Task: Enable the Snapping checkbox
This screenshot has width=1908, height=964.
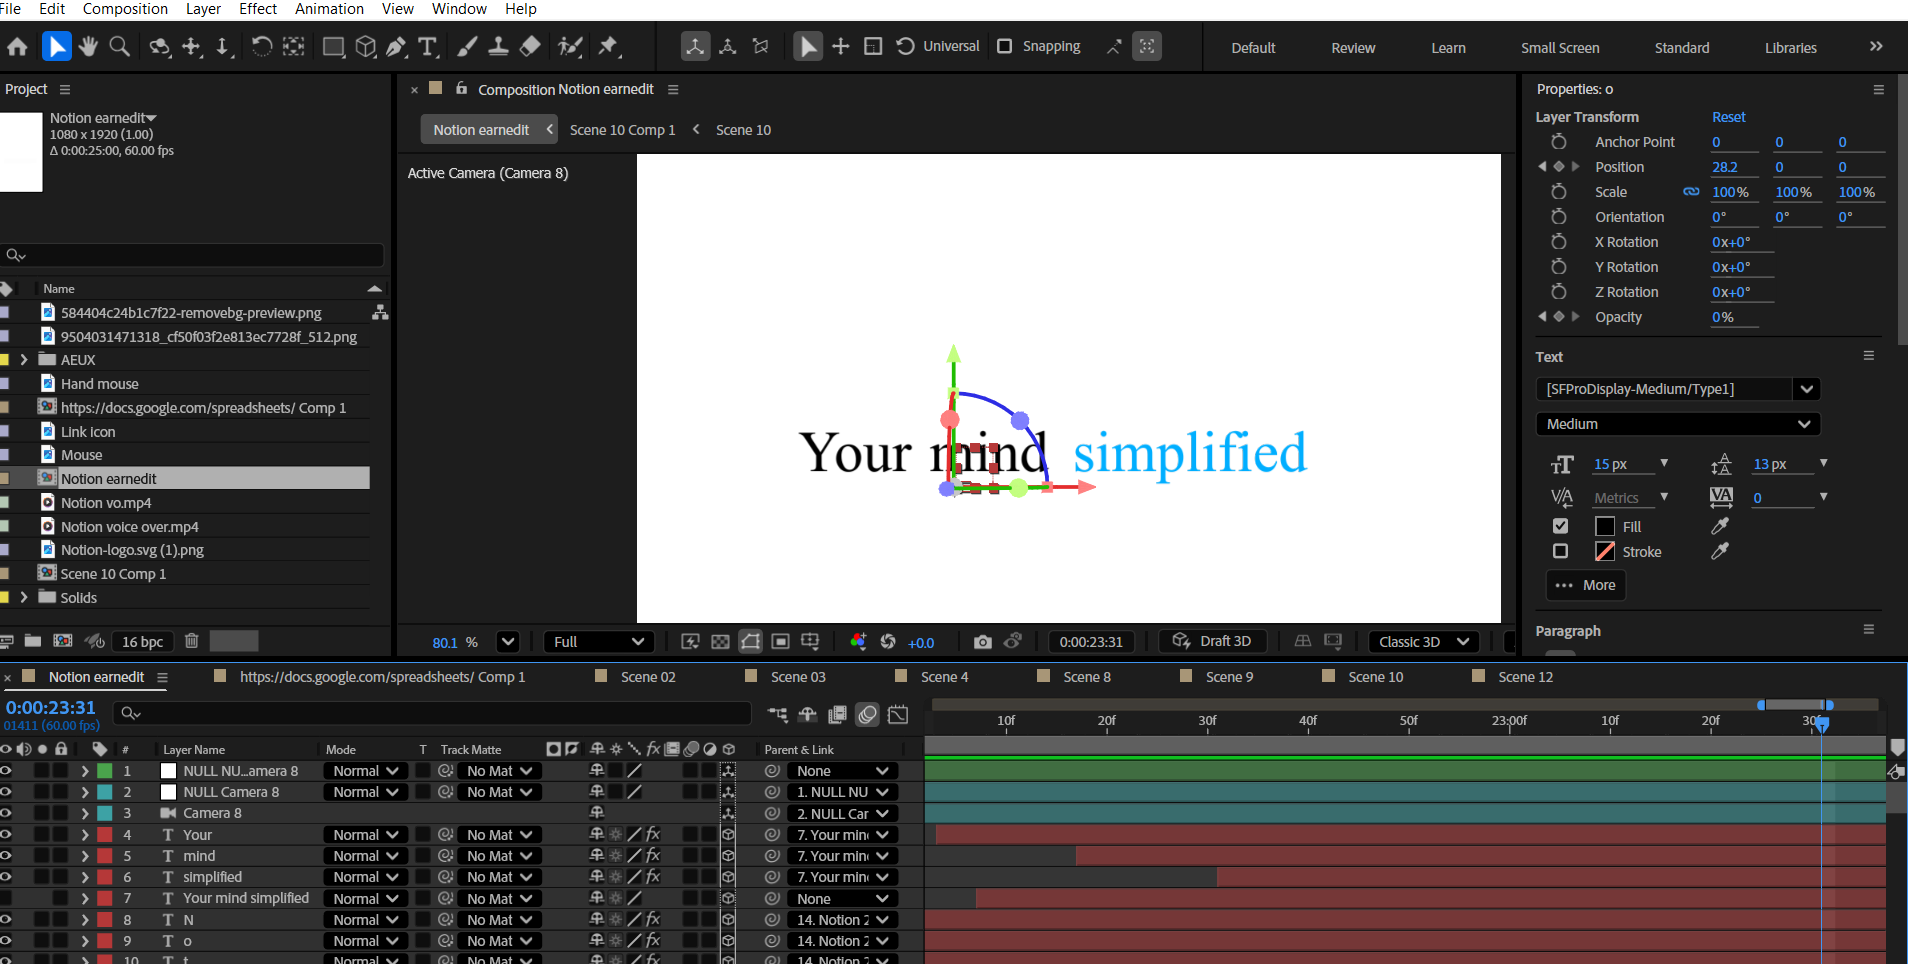Action: coord(1005,46)
